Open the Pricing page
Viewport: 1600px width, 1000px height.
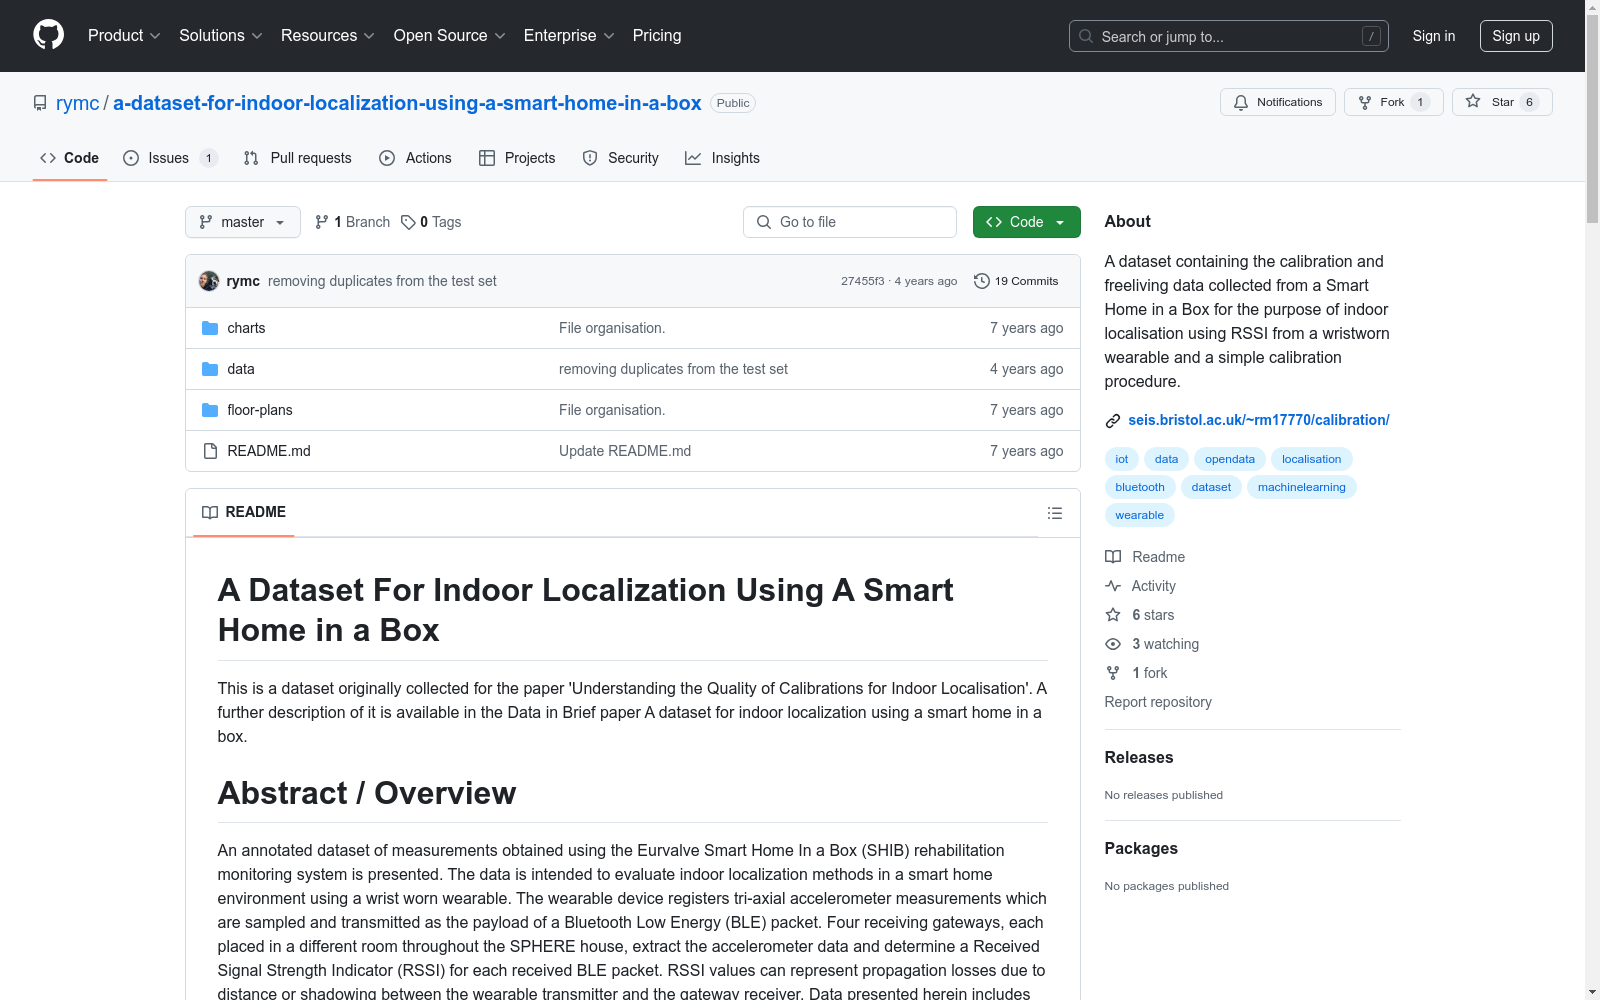tap(657, 35)
